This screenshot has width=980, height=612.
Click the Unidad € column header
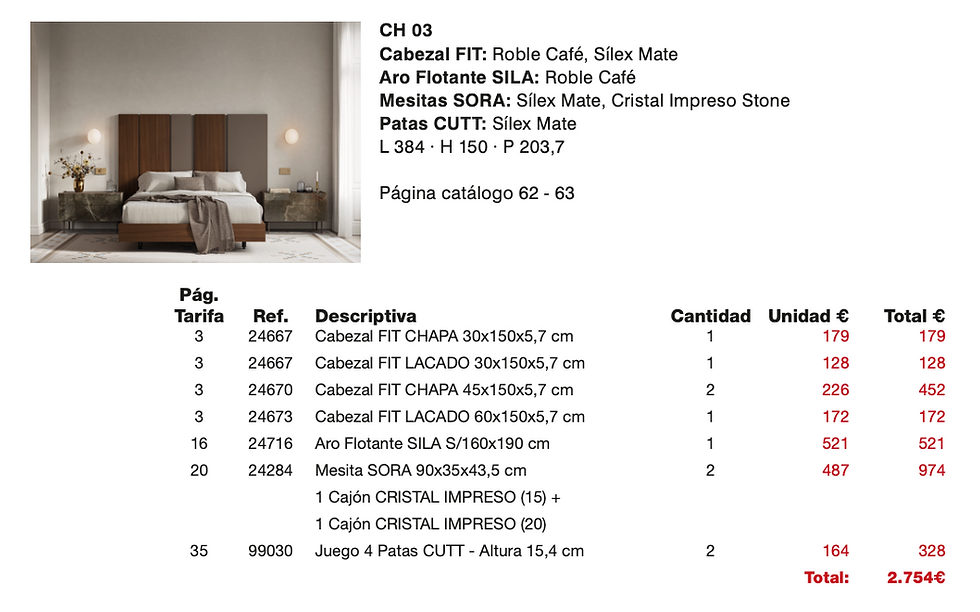(x=808, y=316)
